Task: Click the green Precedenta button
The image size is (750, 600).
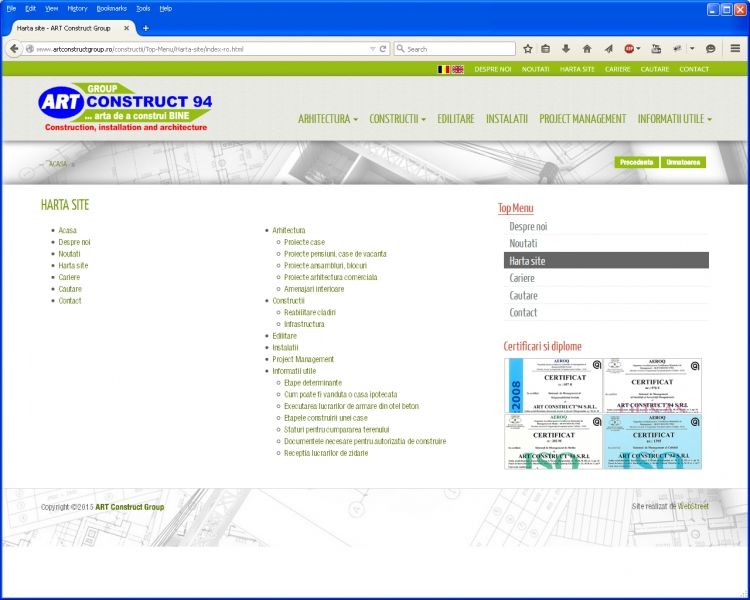Action: point(636,162)
